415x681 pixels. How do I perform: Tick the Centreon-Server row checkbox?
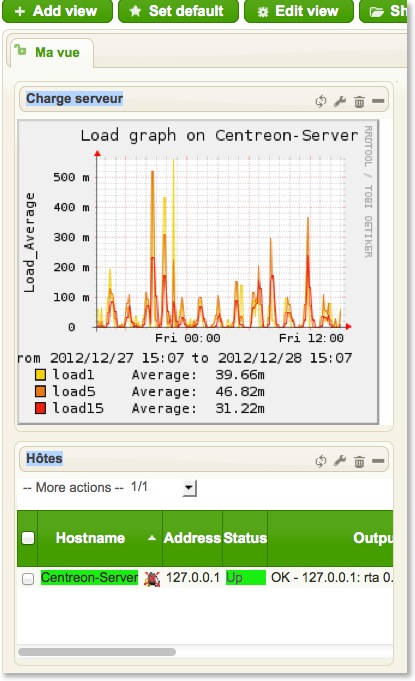28,579
